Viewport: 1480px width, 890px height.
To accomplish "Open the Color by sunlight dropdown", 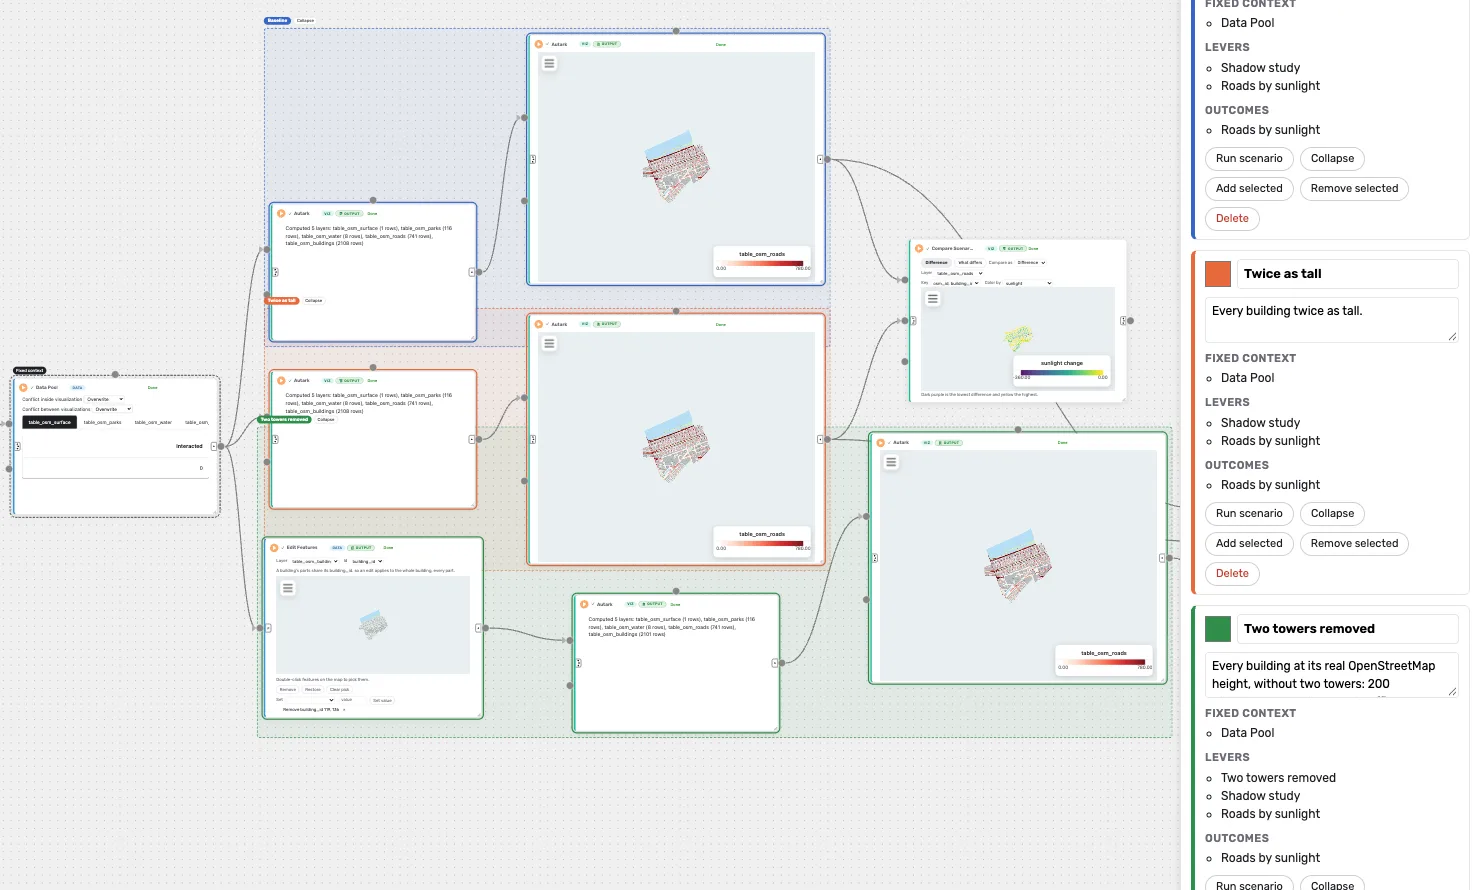I will tap(1028, 283).
